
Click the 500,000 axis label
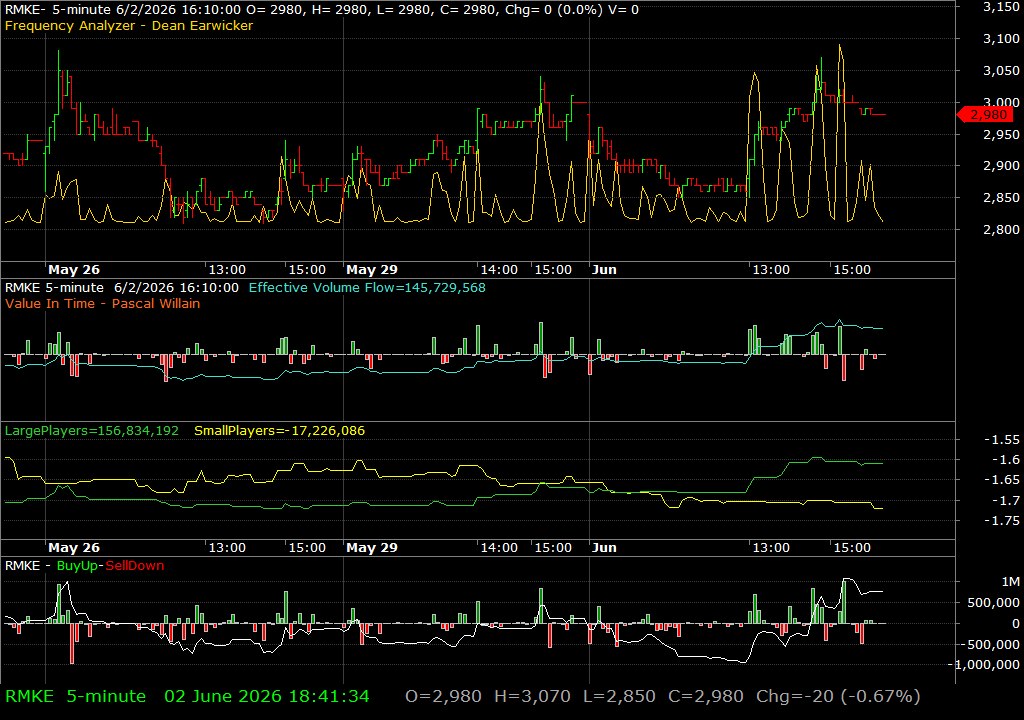(993, 602)
